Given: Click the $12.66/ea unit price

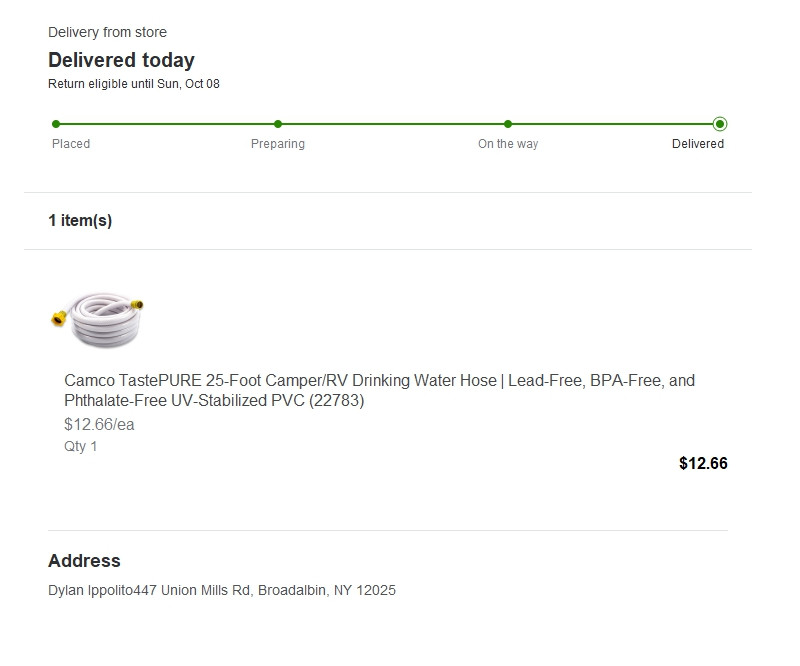Looking at the screenshot, I should click(x=99, y=425).
